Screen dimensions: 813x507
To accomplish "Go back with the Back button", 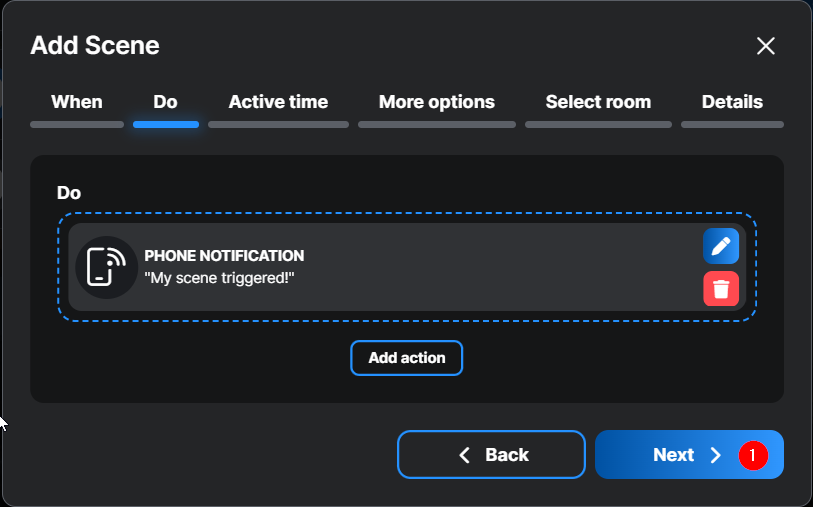I will [491, 455].
